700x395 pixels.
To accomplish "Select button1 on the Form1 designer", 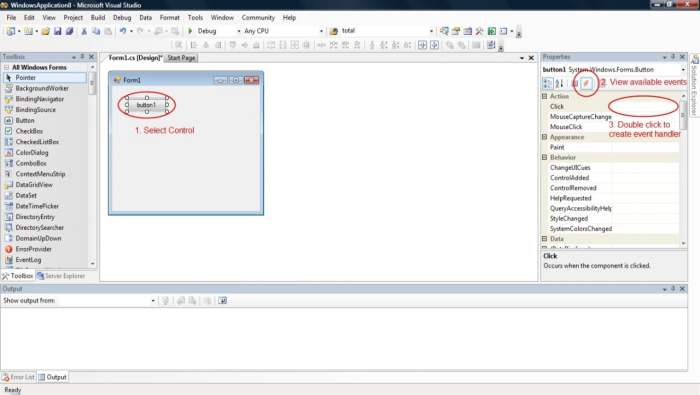I will pyautogui.click(x=146, y=105).
